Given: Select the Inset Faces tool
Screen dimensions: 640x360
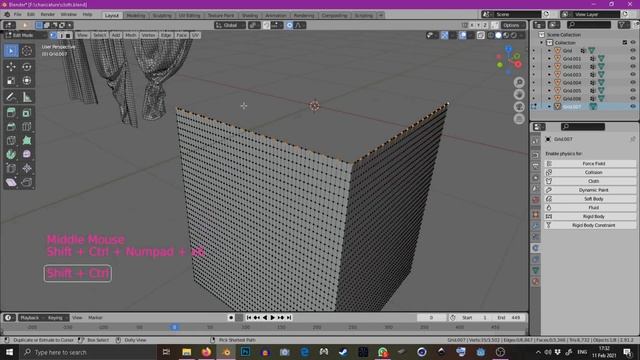Looking at the screenshot, I should pyautogui.click(x=27, y=113).
